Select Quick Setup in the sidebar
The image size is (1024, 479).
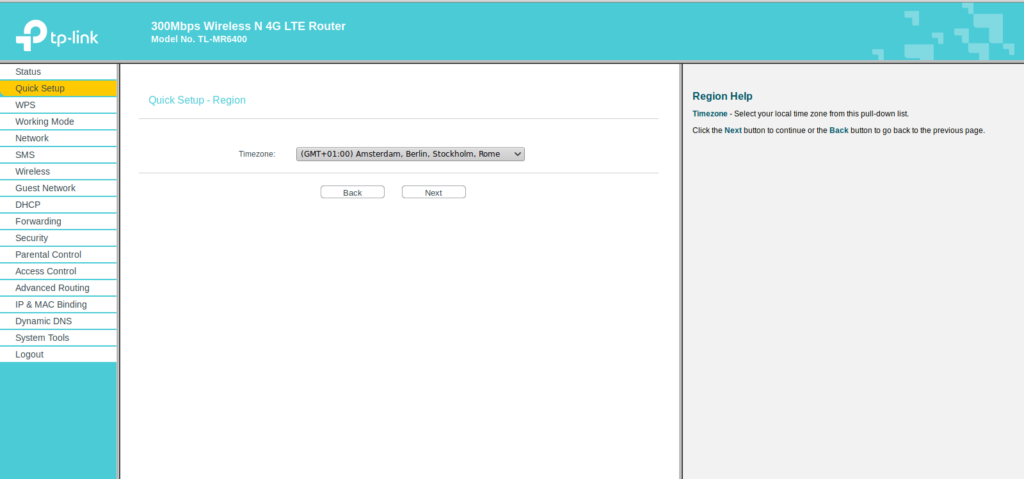pyautogui.click(x=40, y=88)
